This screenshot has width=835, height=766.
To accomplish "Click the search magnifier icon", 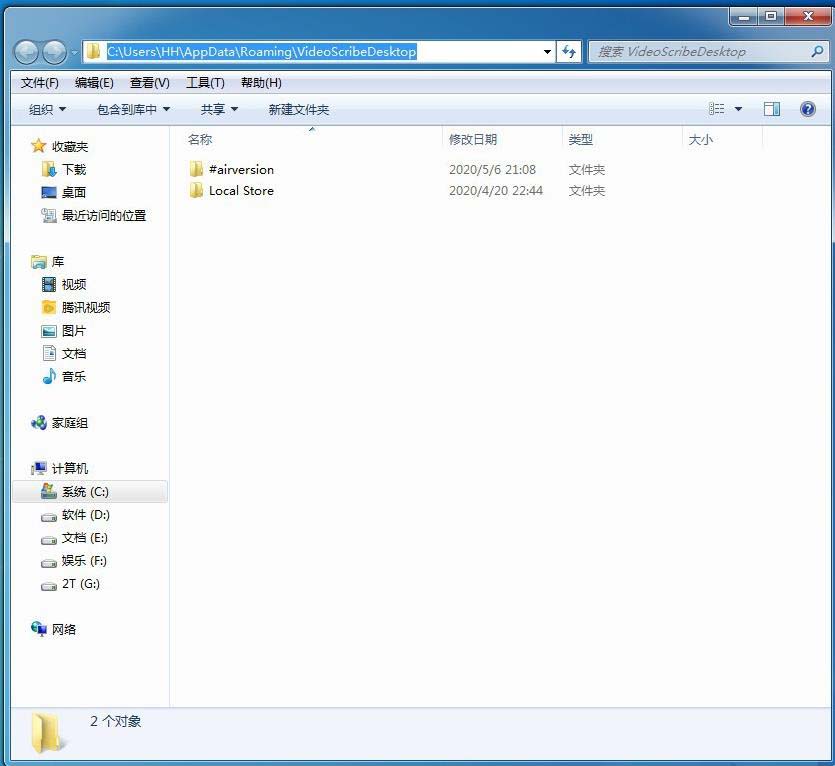I will pyautogui.click(x=817, y=52).
